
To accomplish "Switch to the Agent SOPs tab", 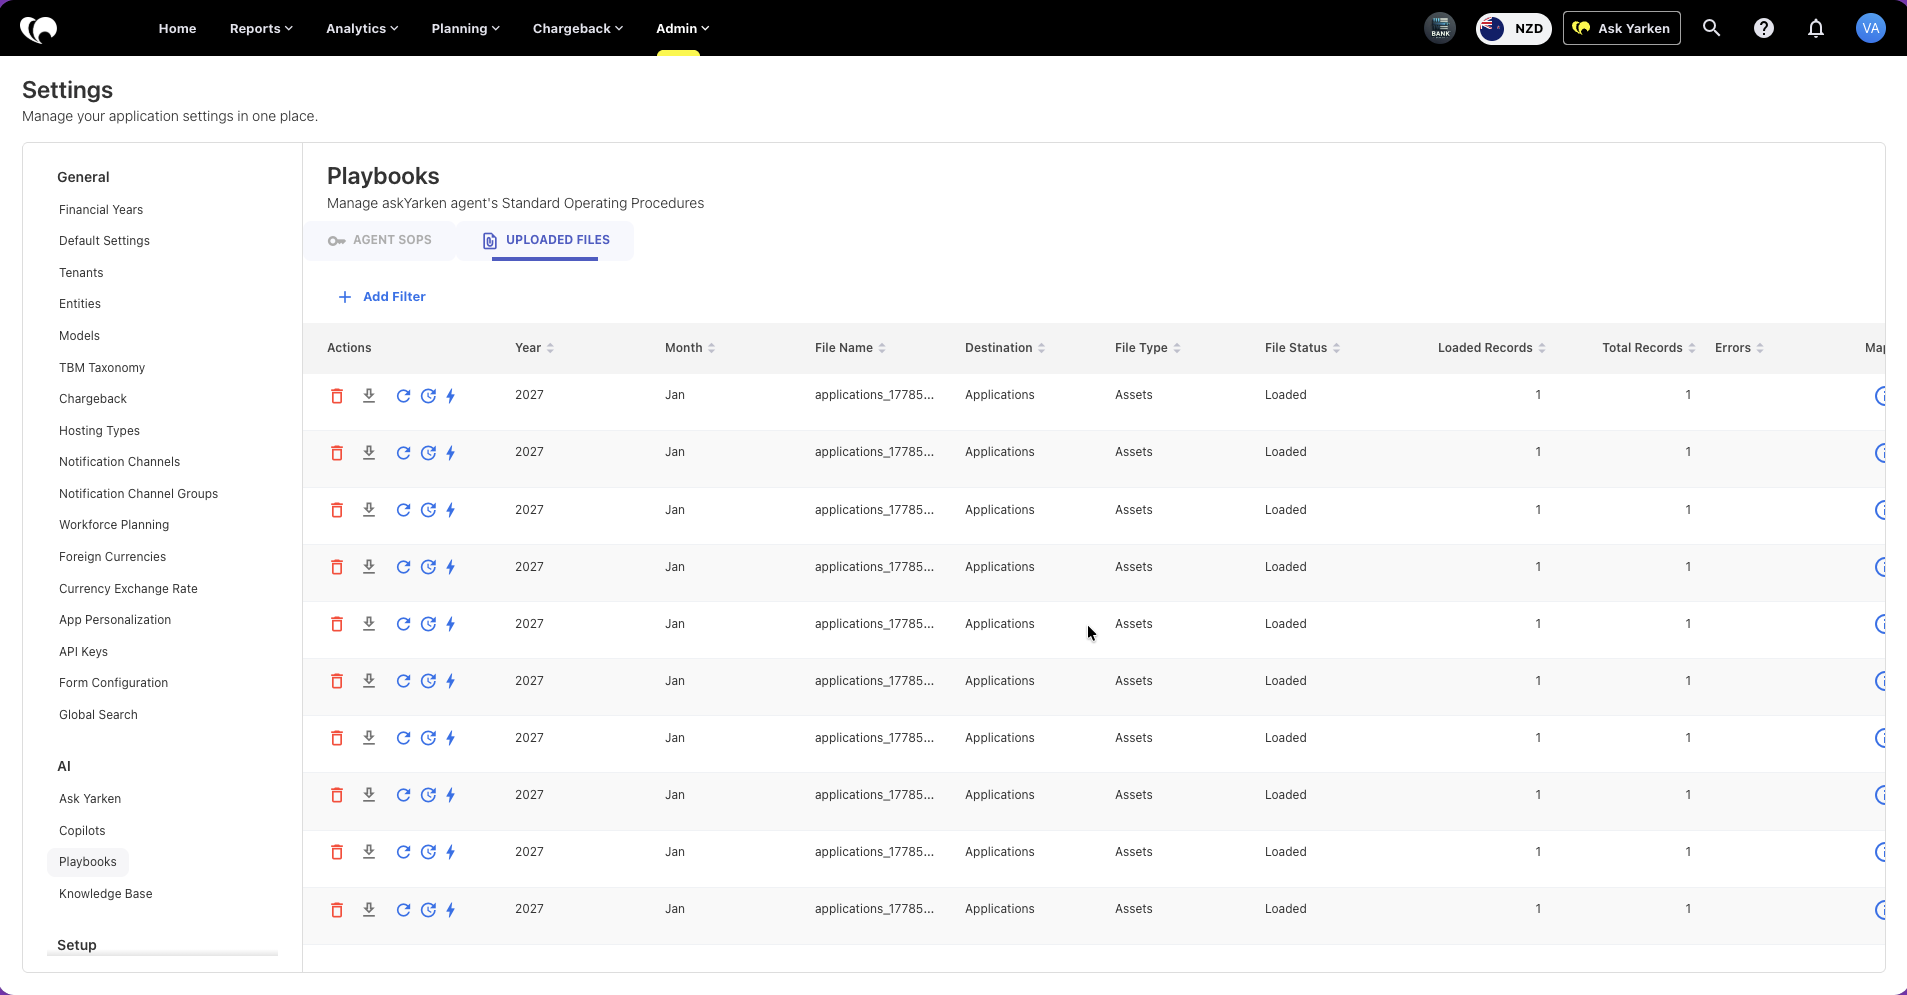I will [380, 240].
